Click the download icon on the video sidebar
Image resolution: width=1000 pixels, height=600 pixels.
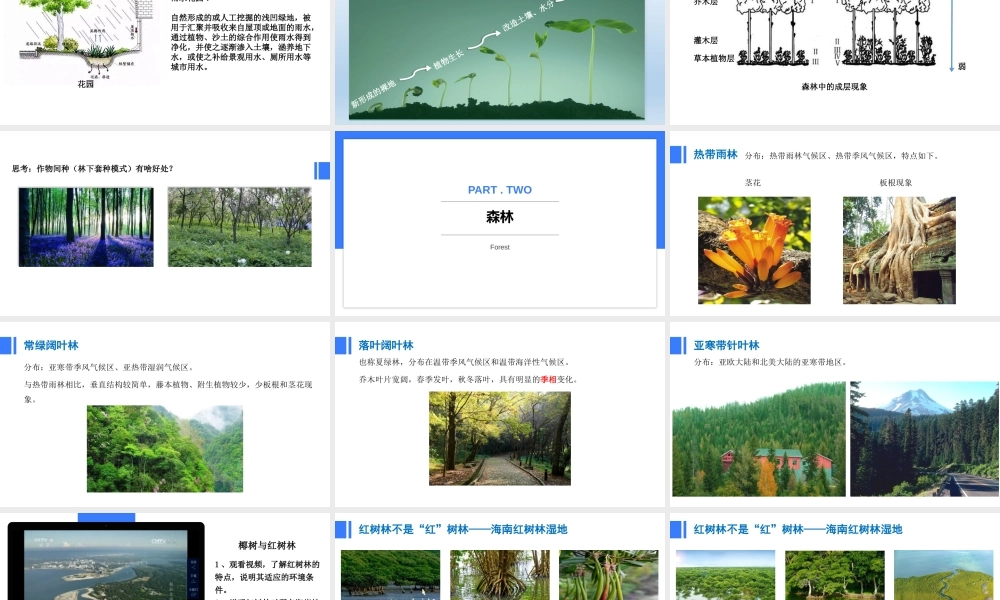click(x=192, y=579)
